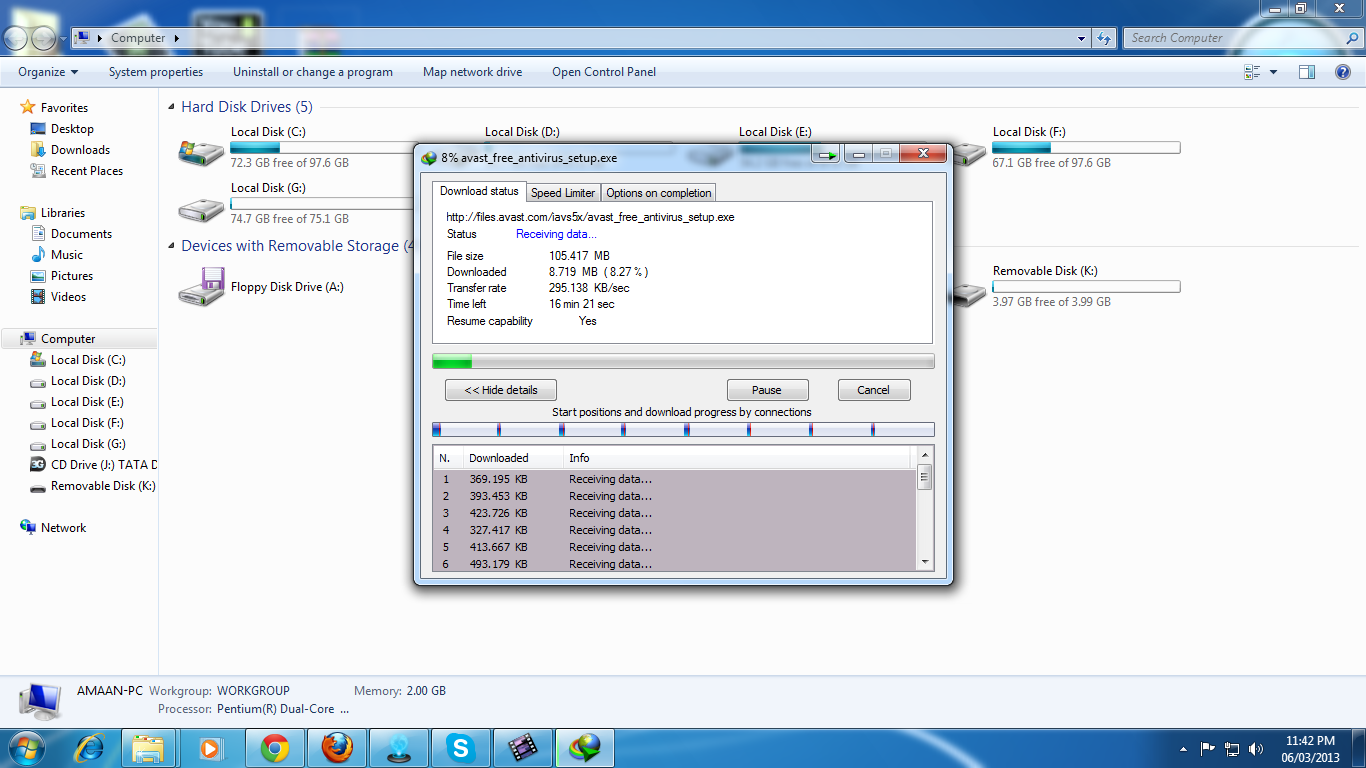This screenshot has width=1366, height=768.
Task: Open the Organize dropdown menu
Action: tap(48, 72)
